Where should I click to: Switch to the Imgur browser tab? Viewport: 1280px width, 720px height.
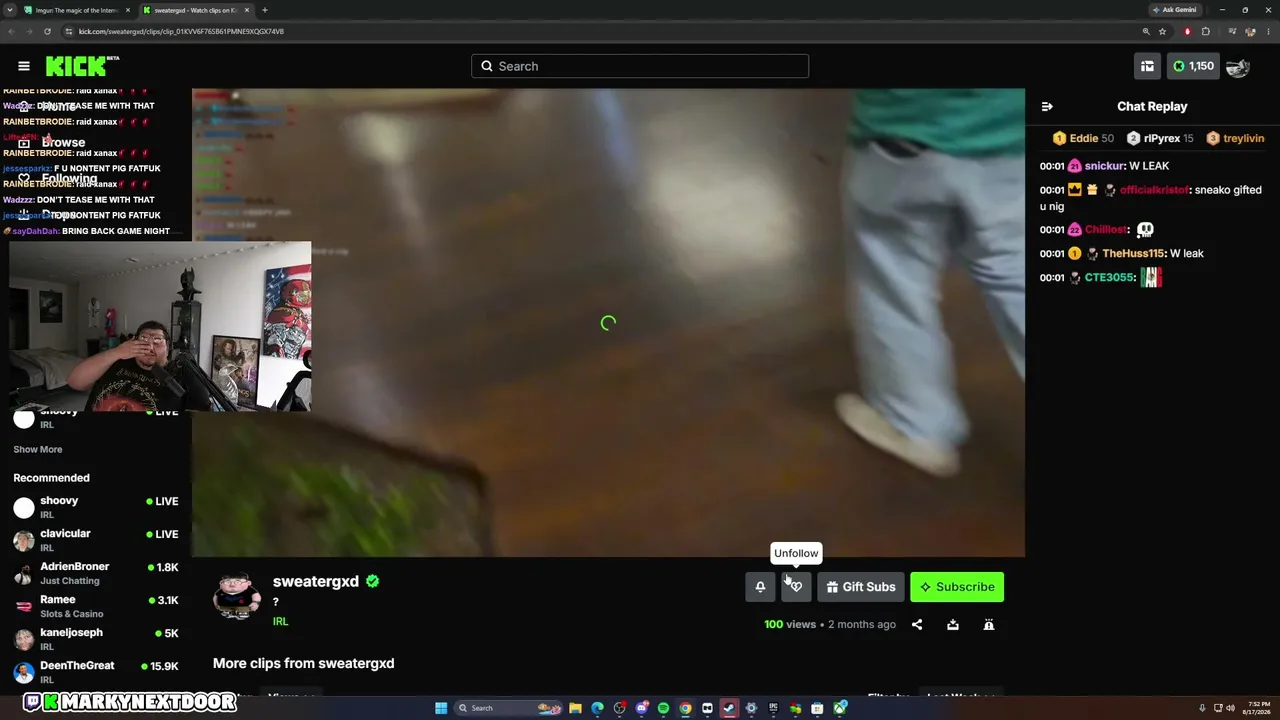(76, 10)
